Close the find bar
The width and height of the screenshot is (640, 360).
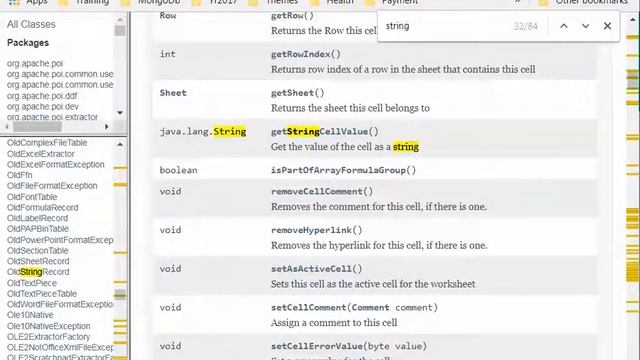click(x=607, y=26)
